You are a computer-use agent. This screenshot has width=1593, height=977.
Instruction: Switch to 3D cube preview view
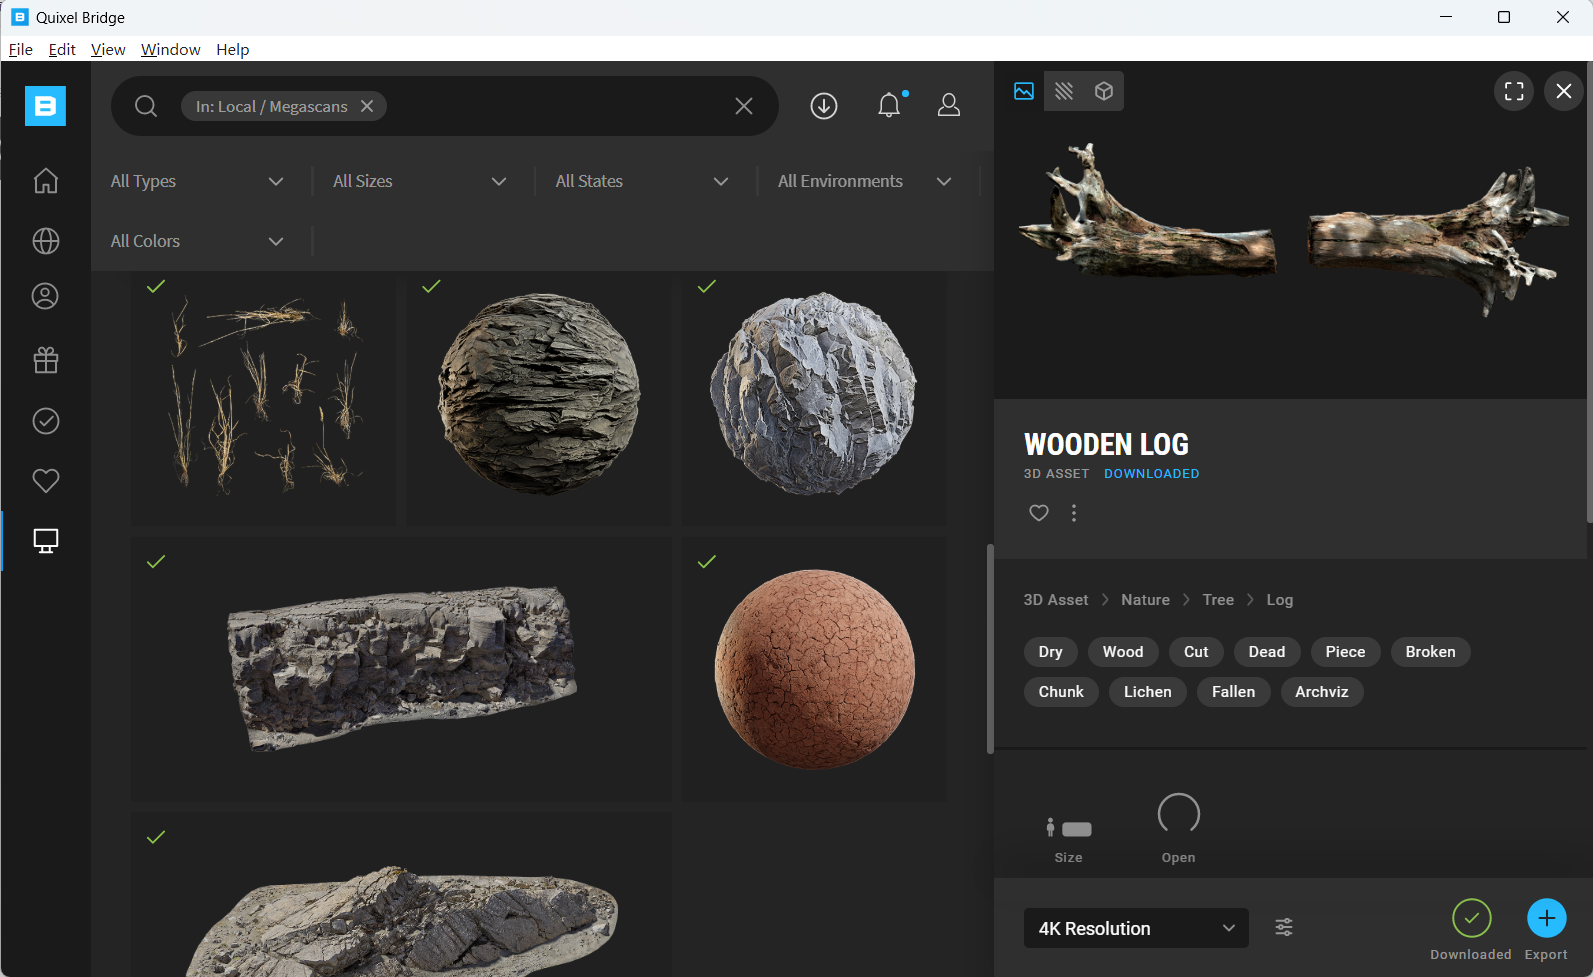click(1104, 91)
